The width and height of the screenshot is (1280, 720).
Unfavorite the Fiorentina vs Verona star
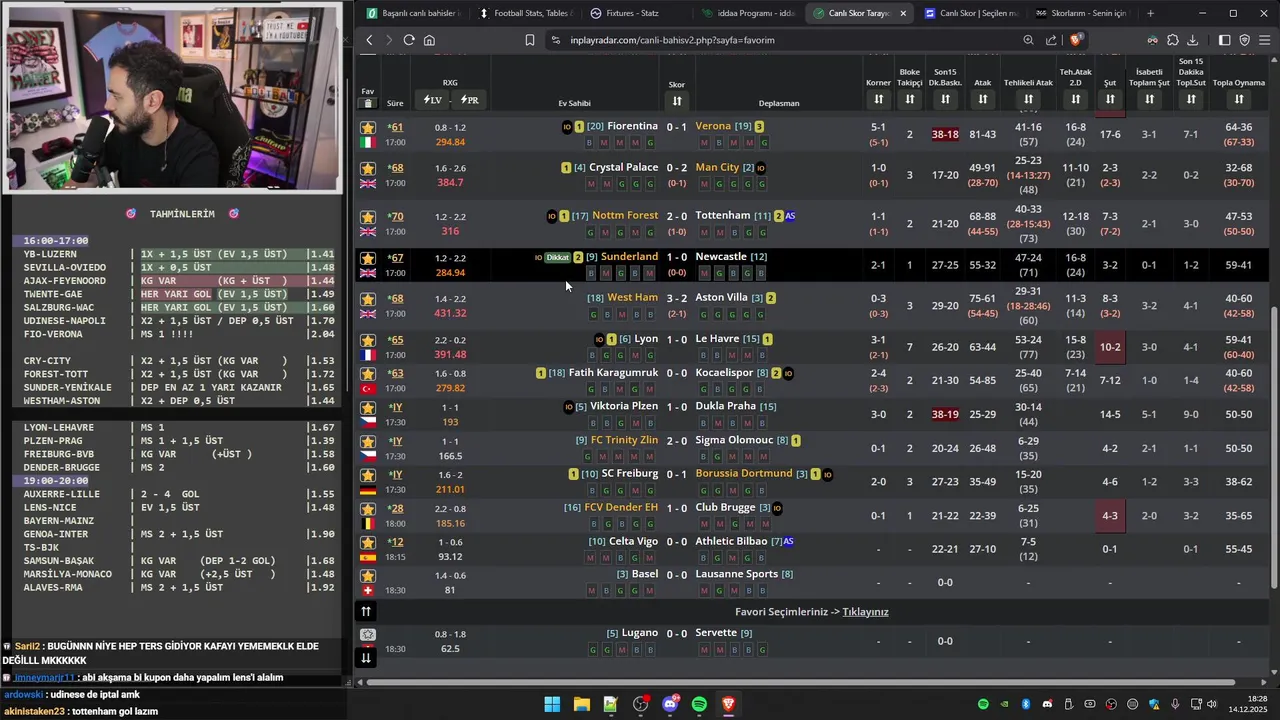[x=368, y=127]
